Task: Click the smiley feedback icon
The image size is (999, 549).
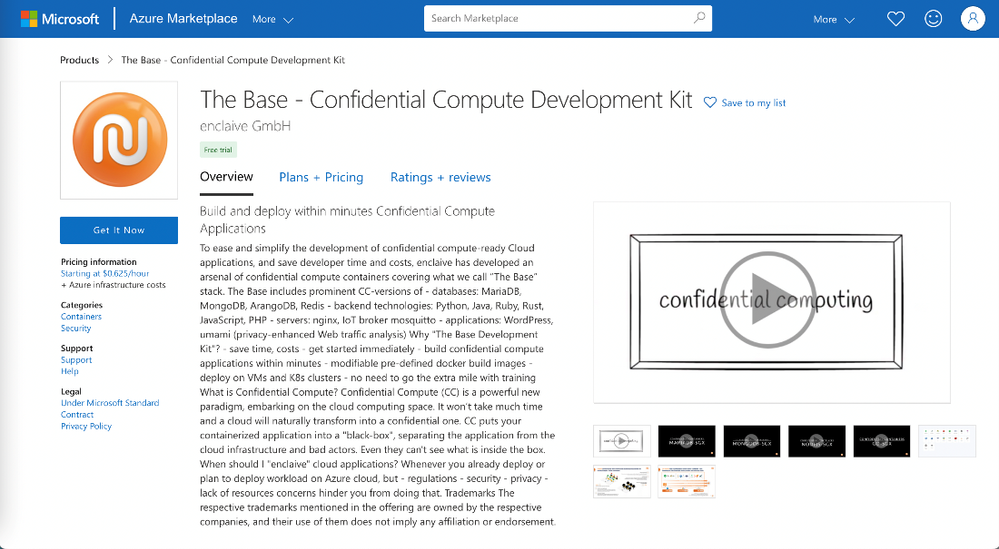Action: pos(933,18)
